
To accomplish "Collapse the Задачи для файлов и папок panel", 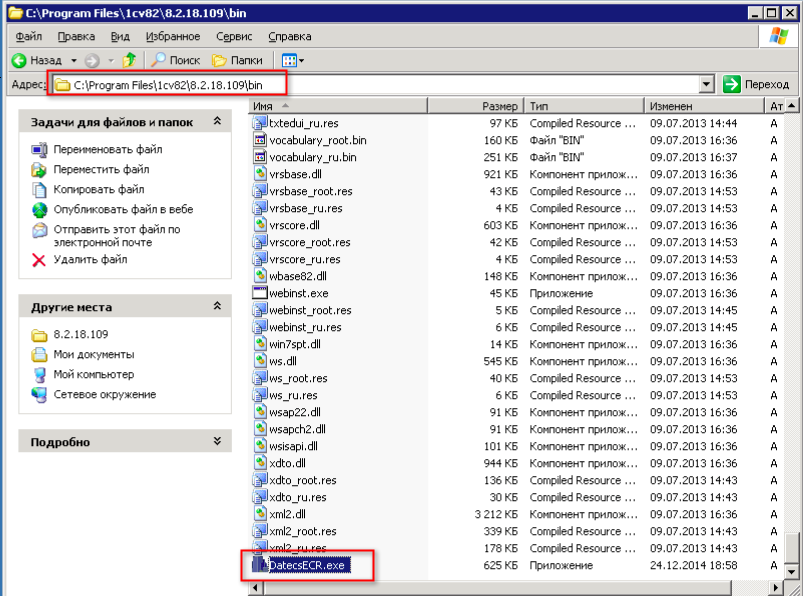I will click(217, 121).
